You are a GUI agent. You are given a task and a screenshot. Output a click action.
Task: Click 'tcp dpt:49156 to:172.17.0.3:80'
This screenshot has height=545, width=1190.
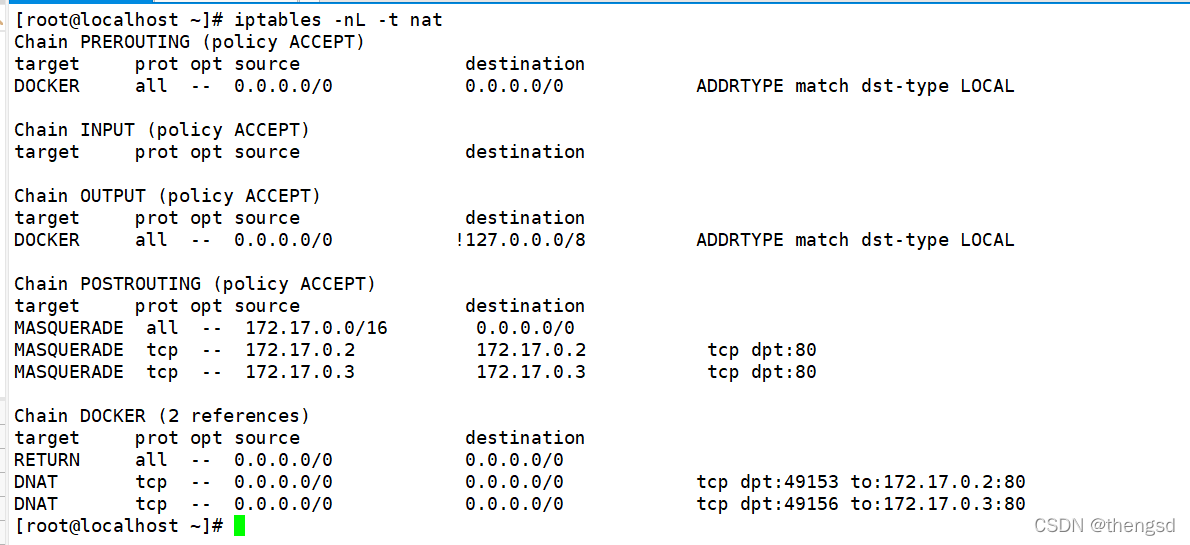pyautogui.click(x=861, y=504)
